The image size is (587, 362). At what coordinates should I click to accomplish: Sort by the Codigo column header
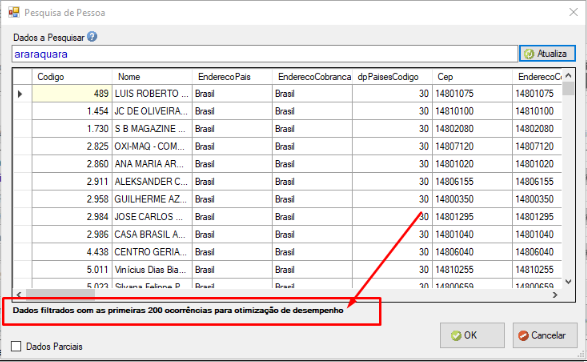point(72,77)
